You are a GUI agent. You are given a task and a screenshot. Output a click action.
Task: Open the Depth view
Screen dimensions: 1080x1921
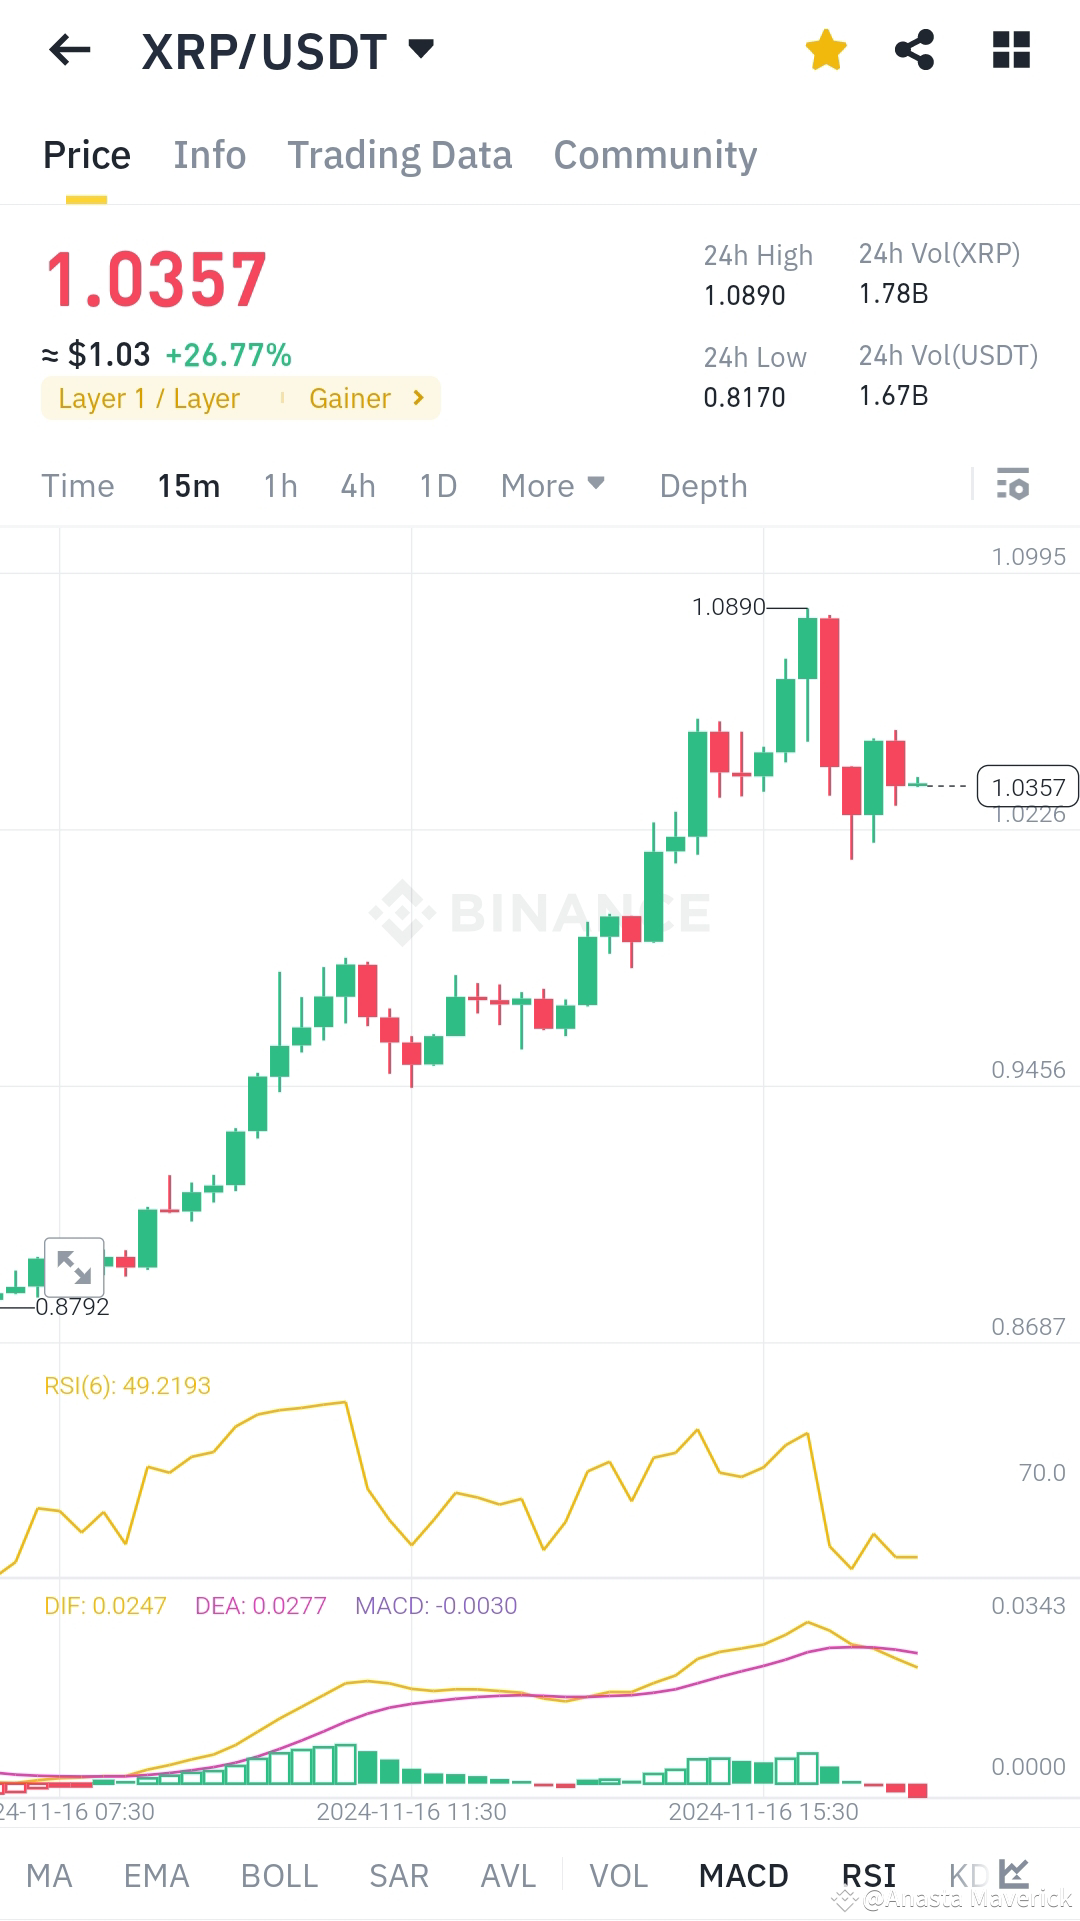coord(702,485)
